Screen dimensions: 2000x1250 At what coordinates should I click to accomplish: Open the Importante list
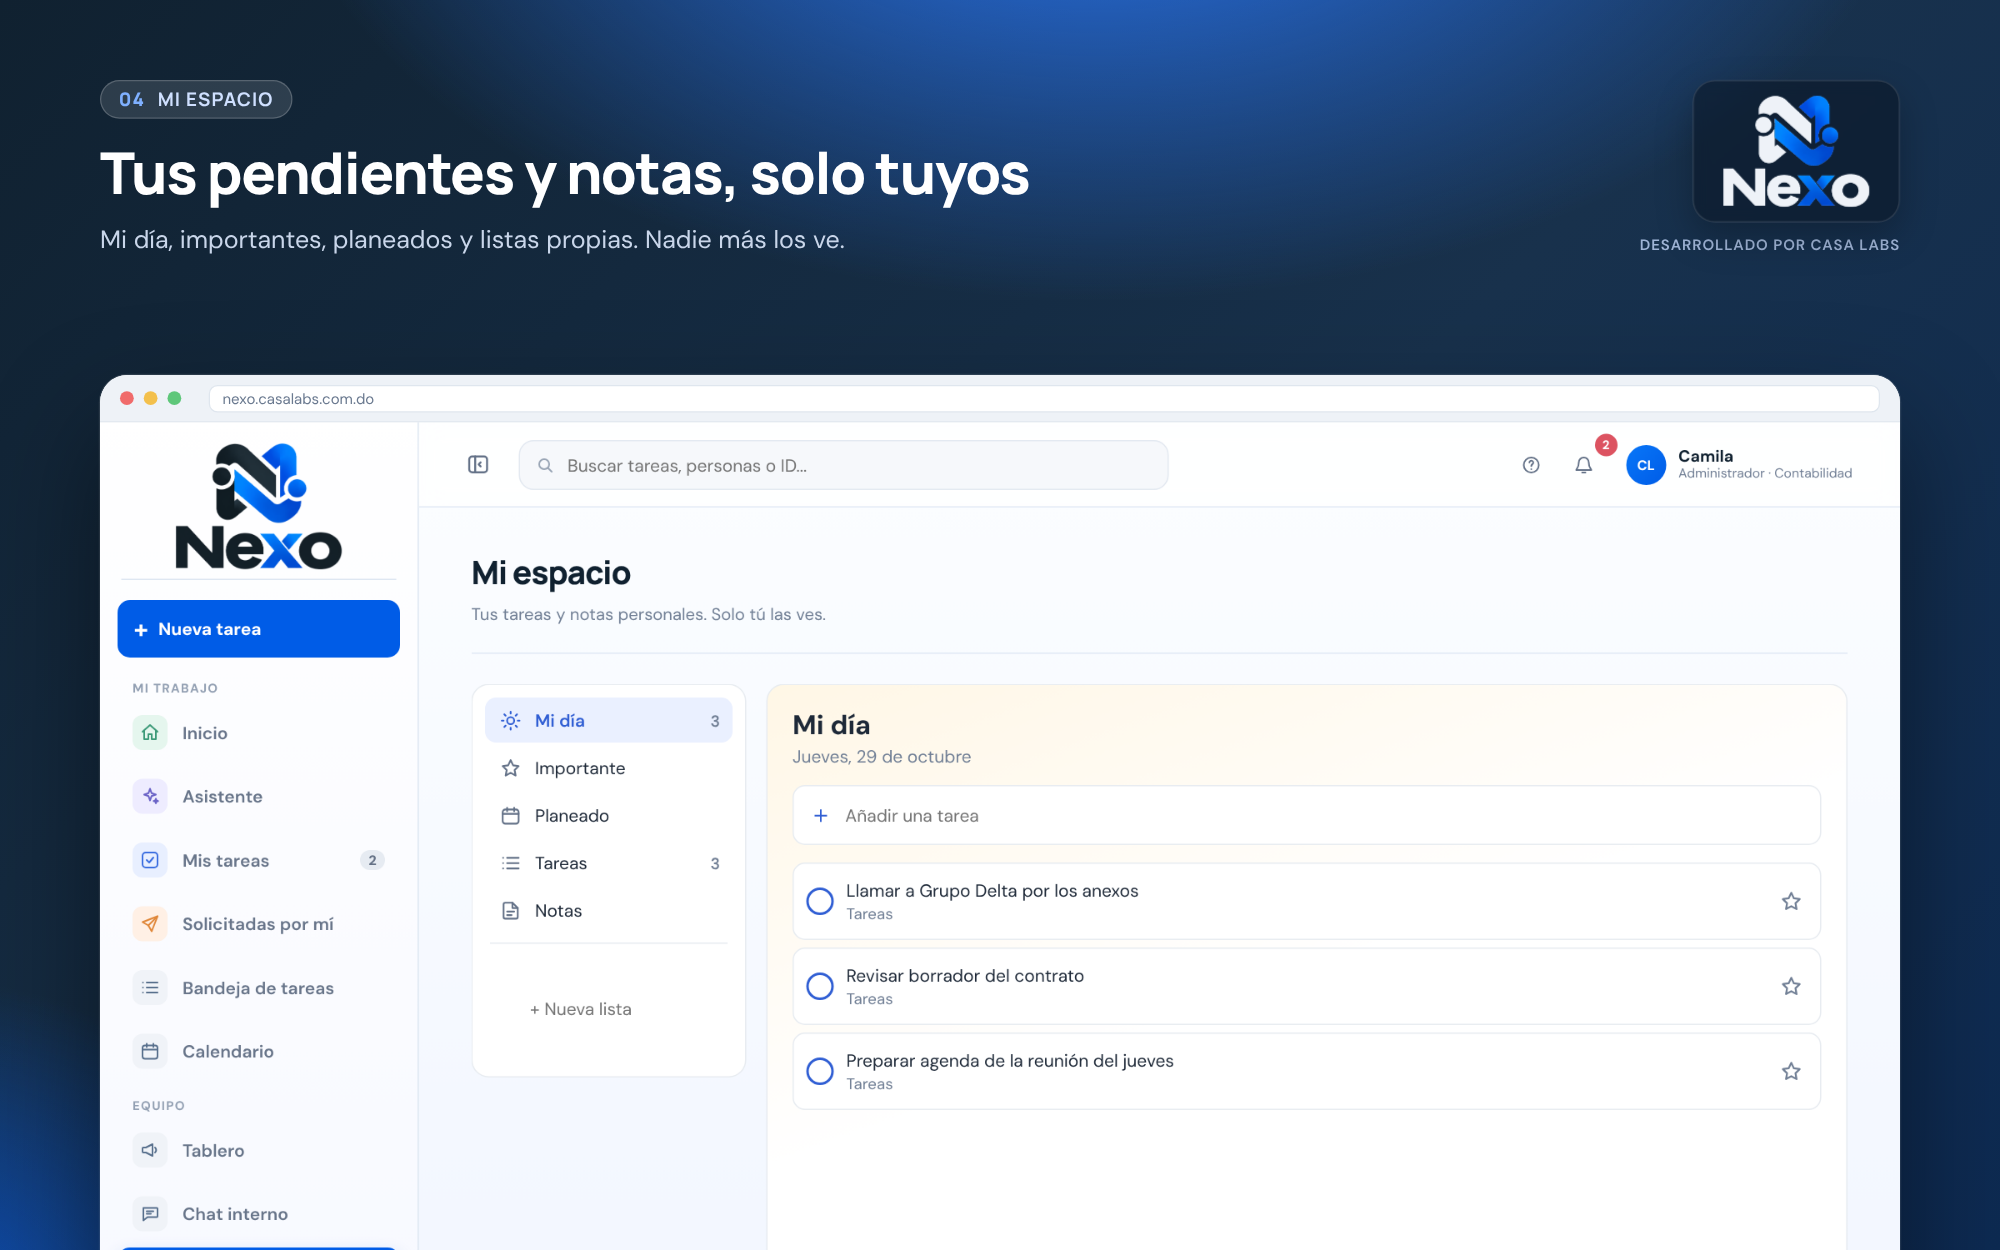(609, 768)
